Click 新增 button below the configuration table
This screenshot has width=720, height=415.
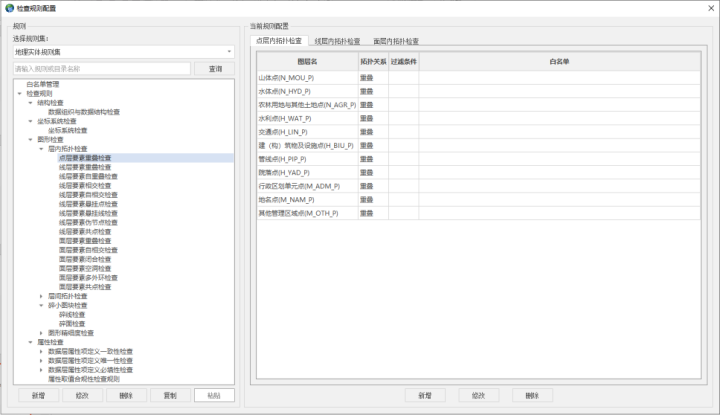click(425, 395)
